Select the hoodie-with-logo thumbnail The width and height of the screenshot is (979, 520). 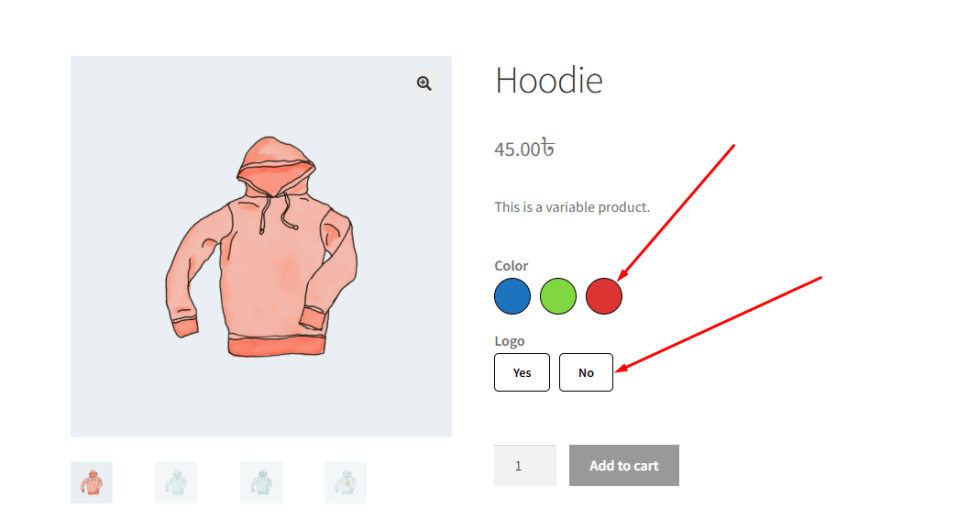click(x=346, y=482)
